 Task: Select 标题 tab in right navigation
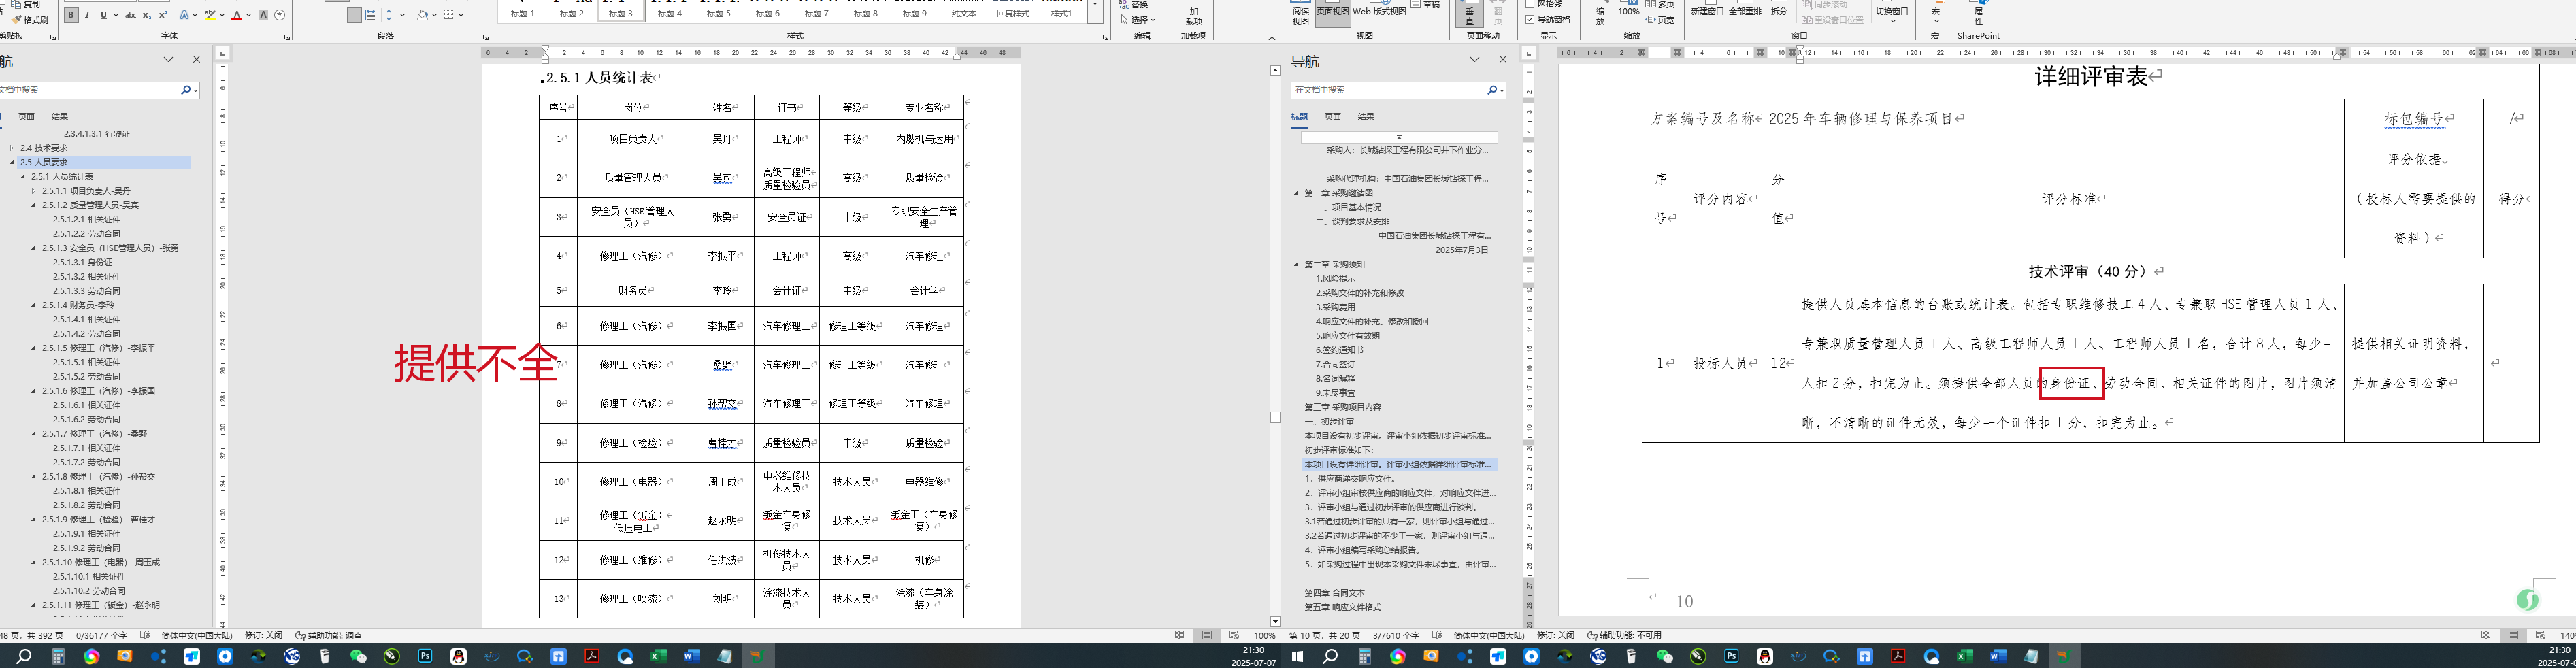coord(1299,117)
